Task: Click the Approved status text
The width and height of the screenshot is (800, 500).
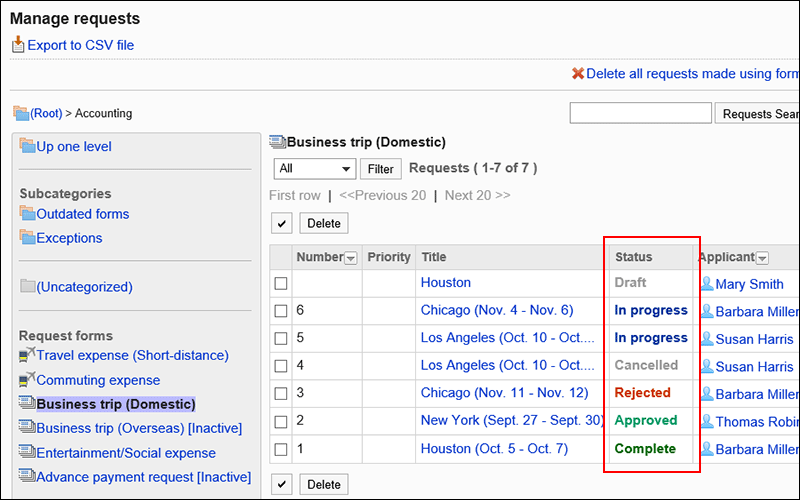Action: point(646,420)
